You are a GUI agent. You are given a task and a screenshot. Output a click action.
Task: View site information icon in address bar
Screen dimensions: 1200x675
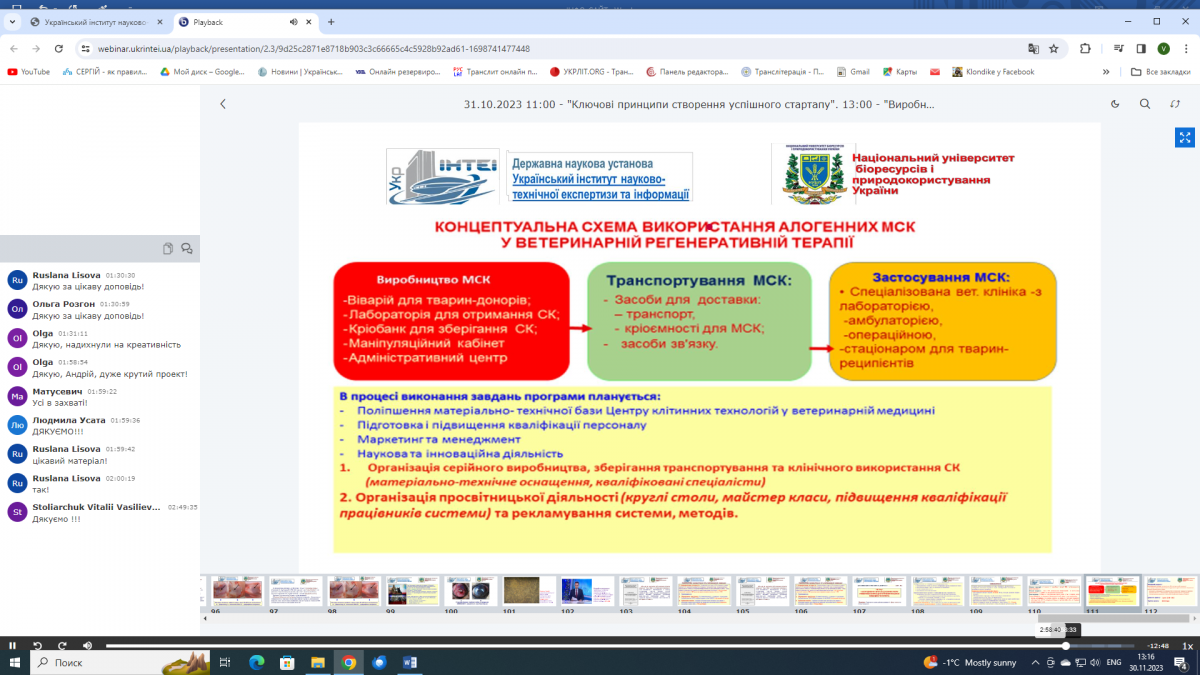(86, 48)
